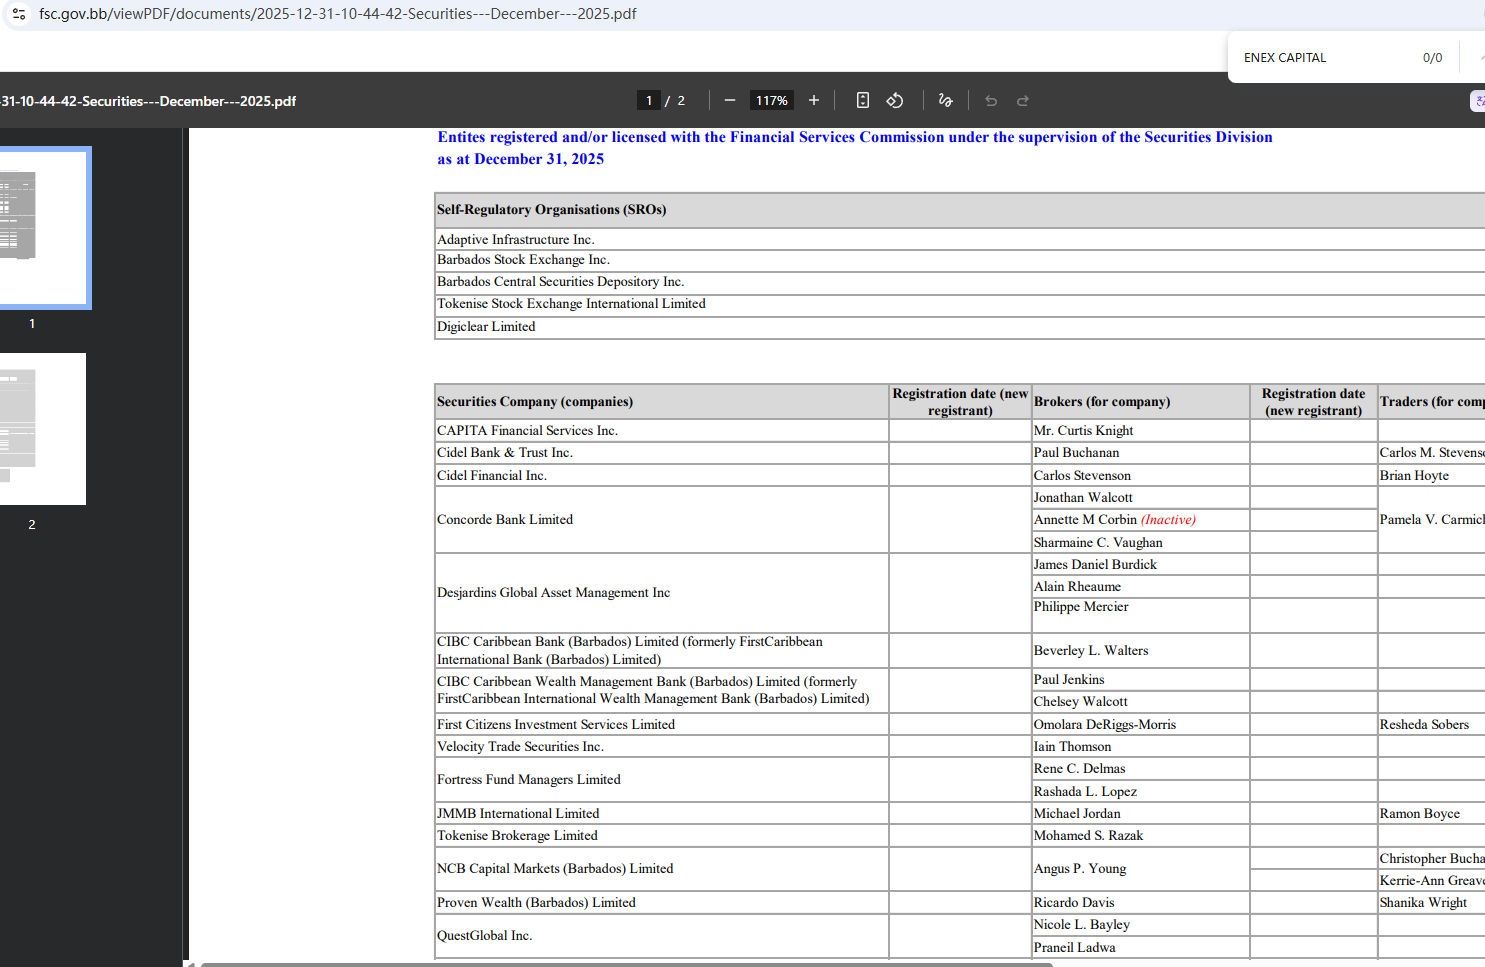This screenshot has width=1485, height=967.
Task: Click the ENEX CAPITAL find search box
Action: point(1320,58)
